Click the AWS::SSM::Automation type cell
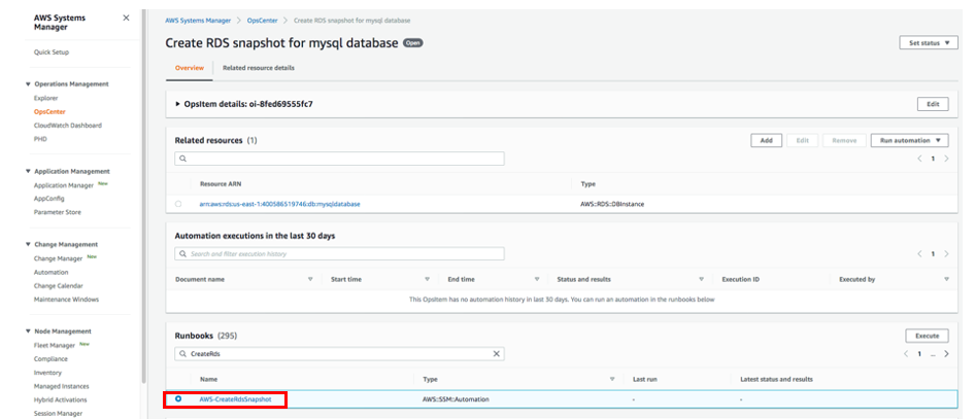This screenshot has width=977, height=420. pyautogui.click(x=456, y=399)
